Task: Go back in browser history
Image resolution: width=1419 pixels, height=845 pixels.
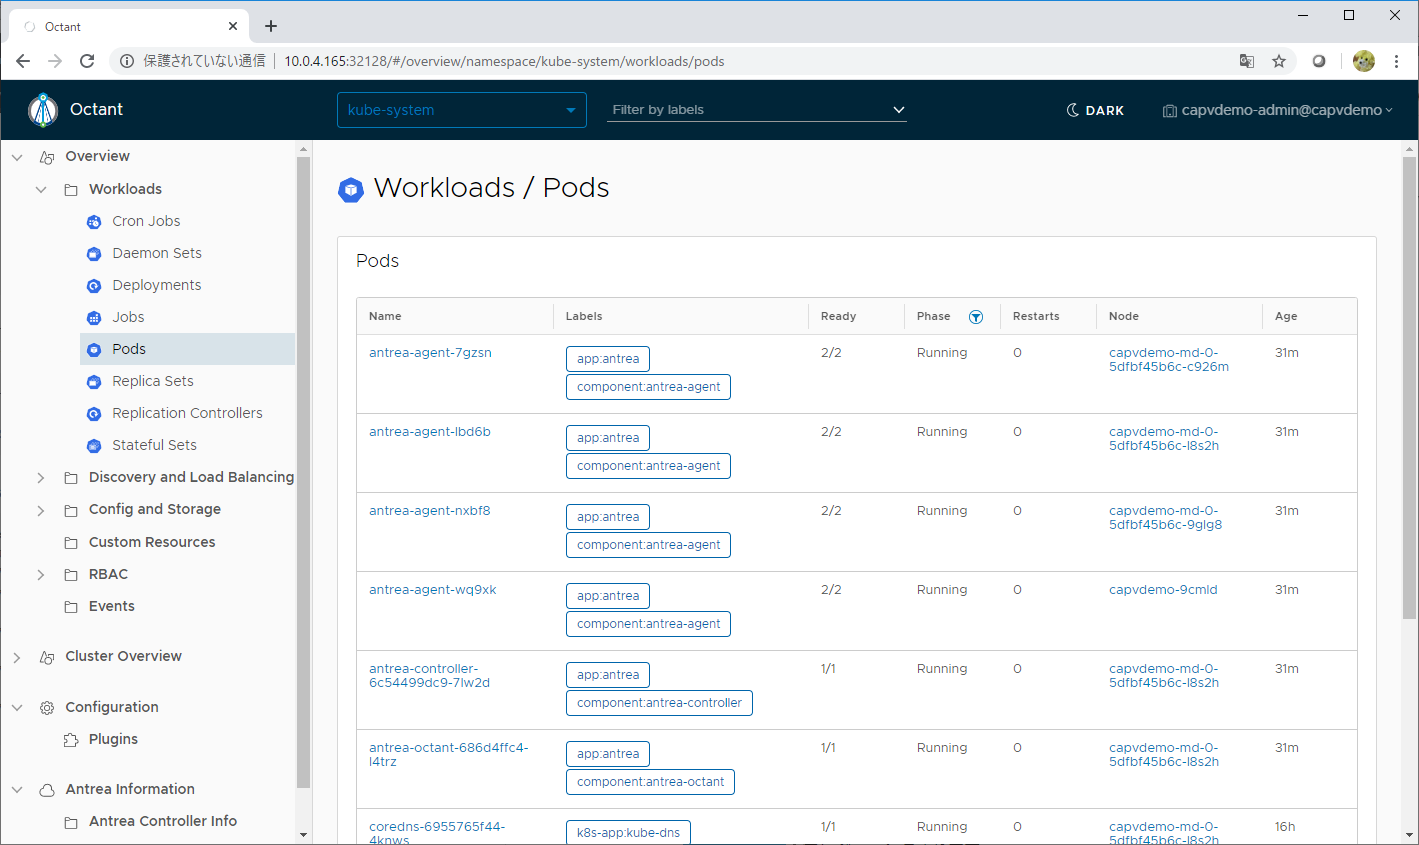Action: click(x=23, y=61)
